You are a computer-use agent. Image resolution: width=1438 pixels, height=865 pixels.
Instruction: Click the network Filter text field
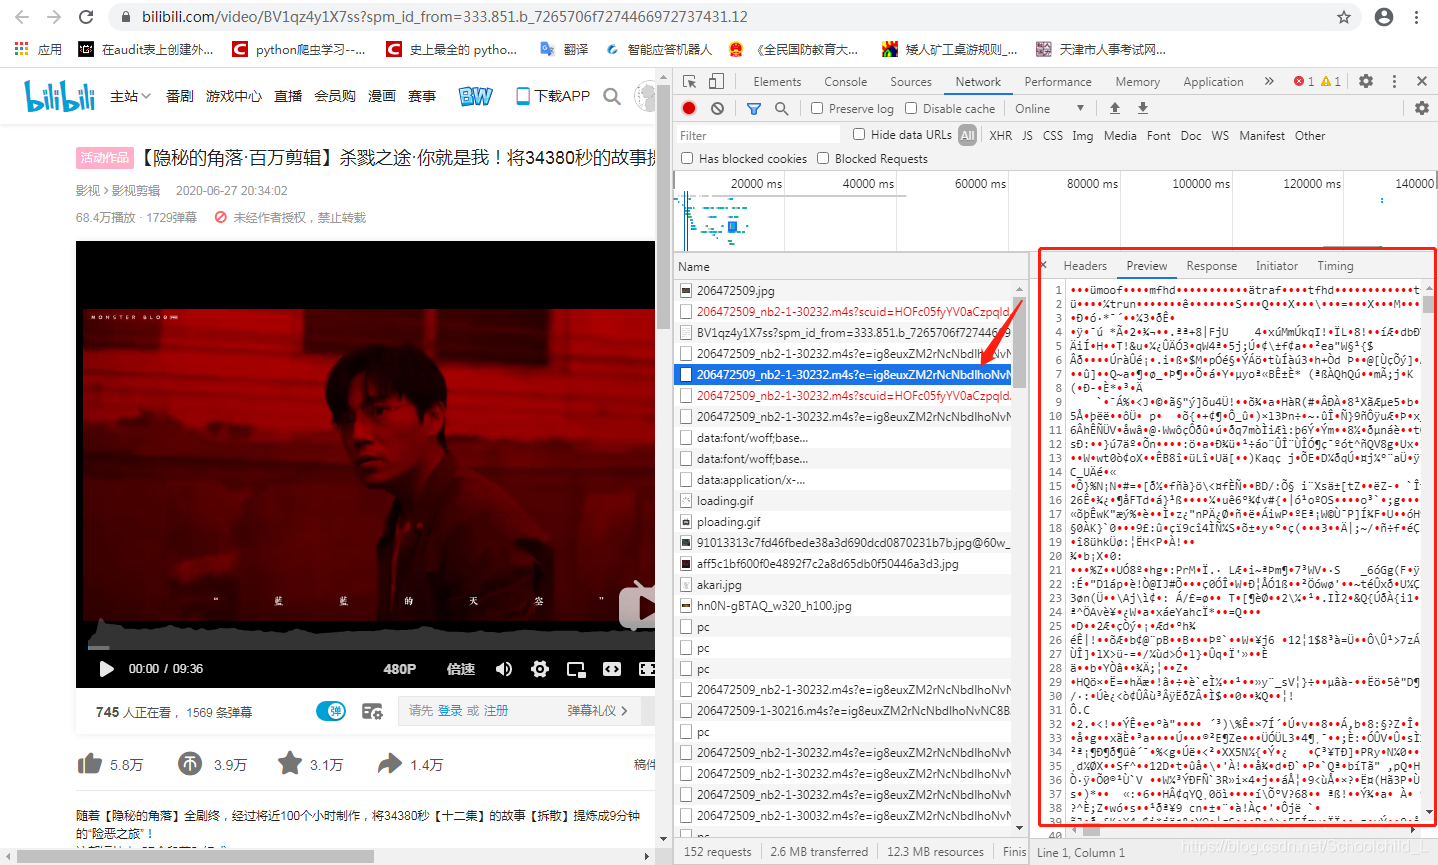click(x=760, y=135)
